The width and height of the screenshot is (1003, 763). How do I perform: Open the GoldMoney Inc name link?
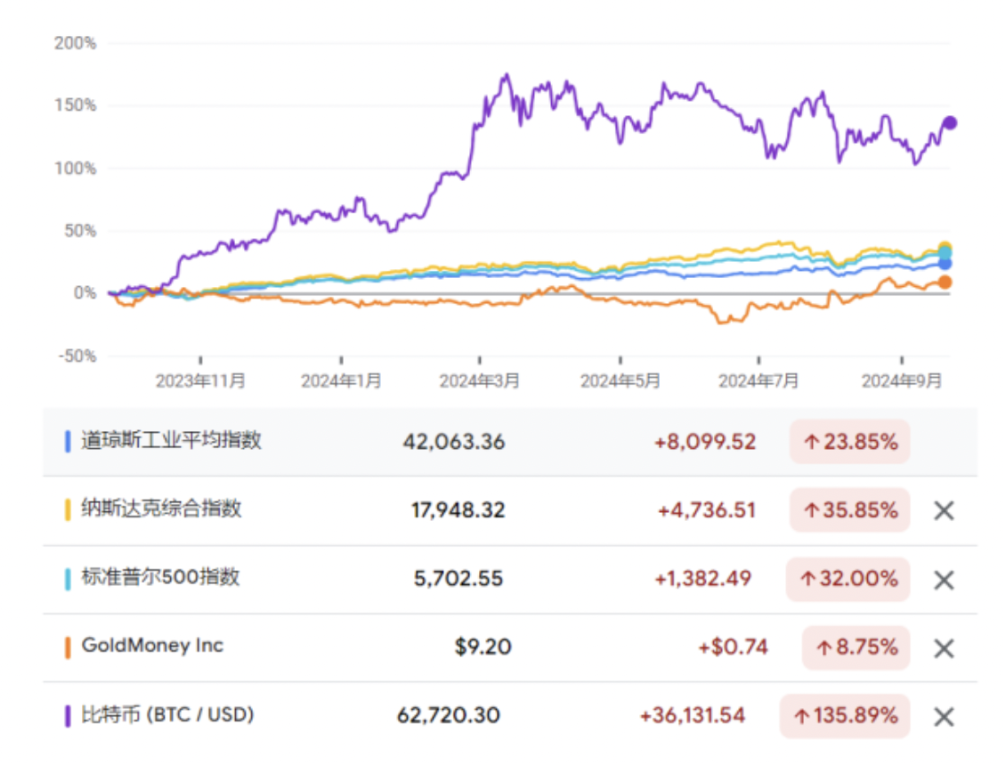pos(152,646)
